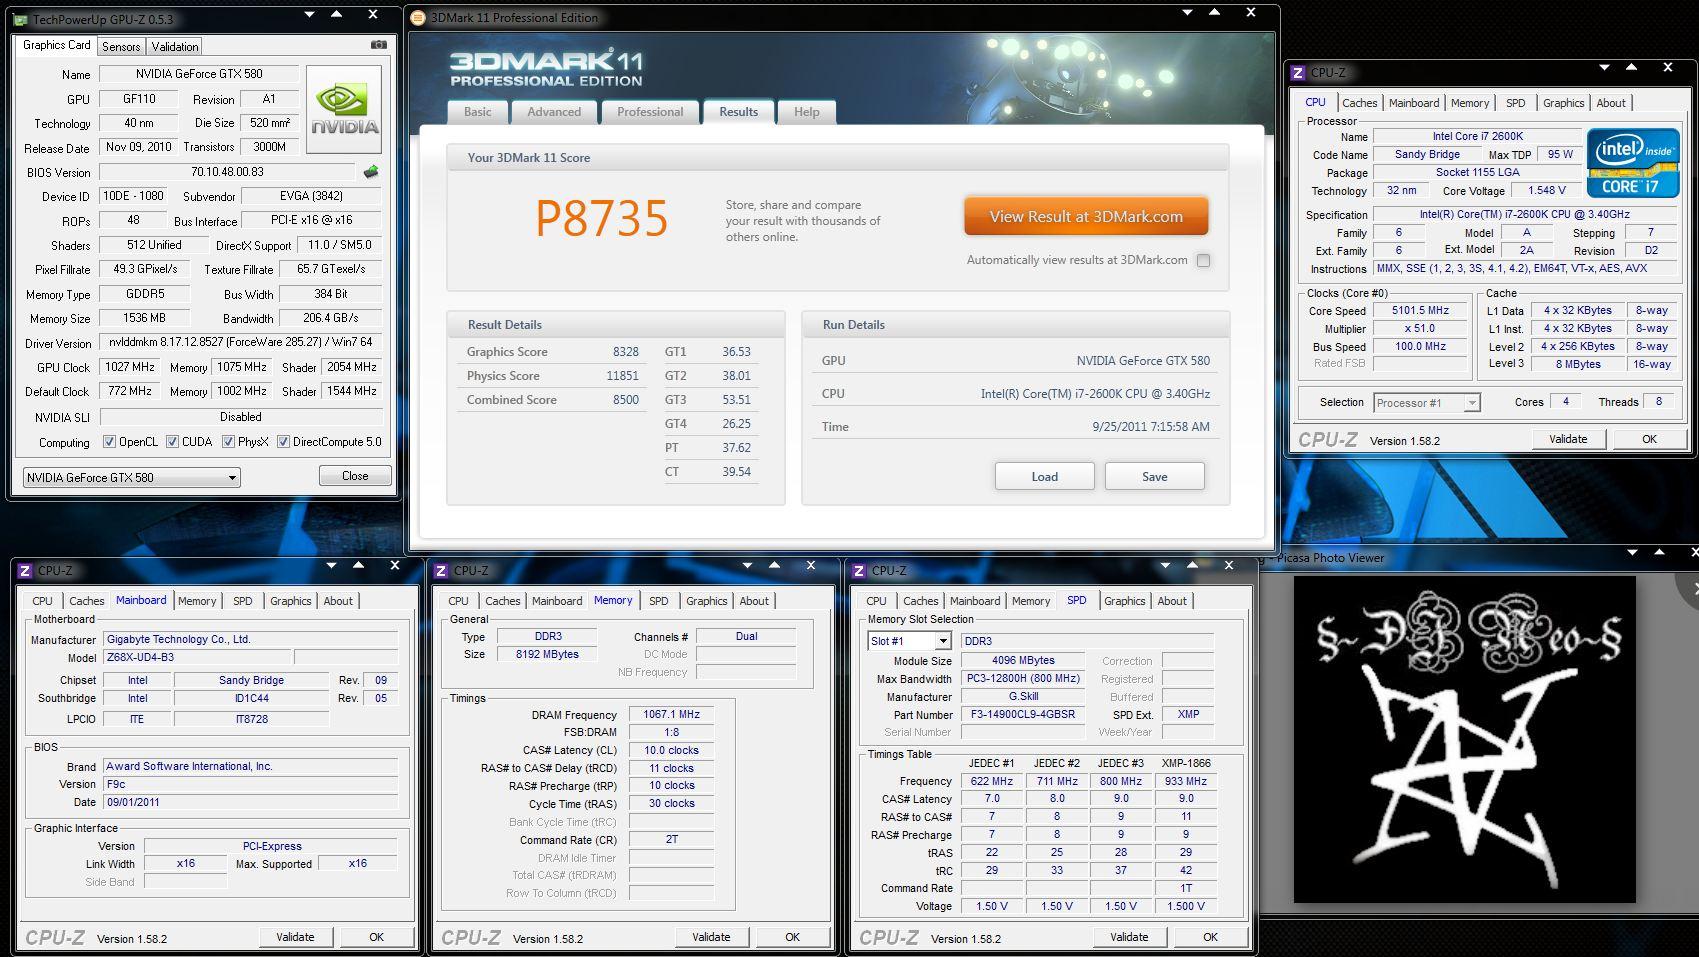Open NVIDIA GeForce GTX 580 card dropdown
Screen dimensions: 1699x957
pos(131,477)
